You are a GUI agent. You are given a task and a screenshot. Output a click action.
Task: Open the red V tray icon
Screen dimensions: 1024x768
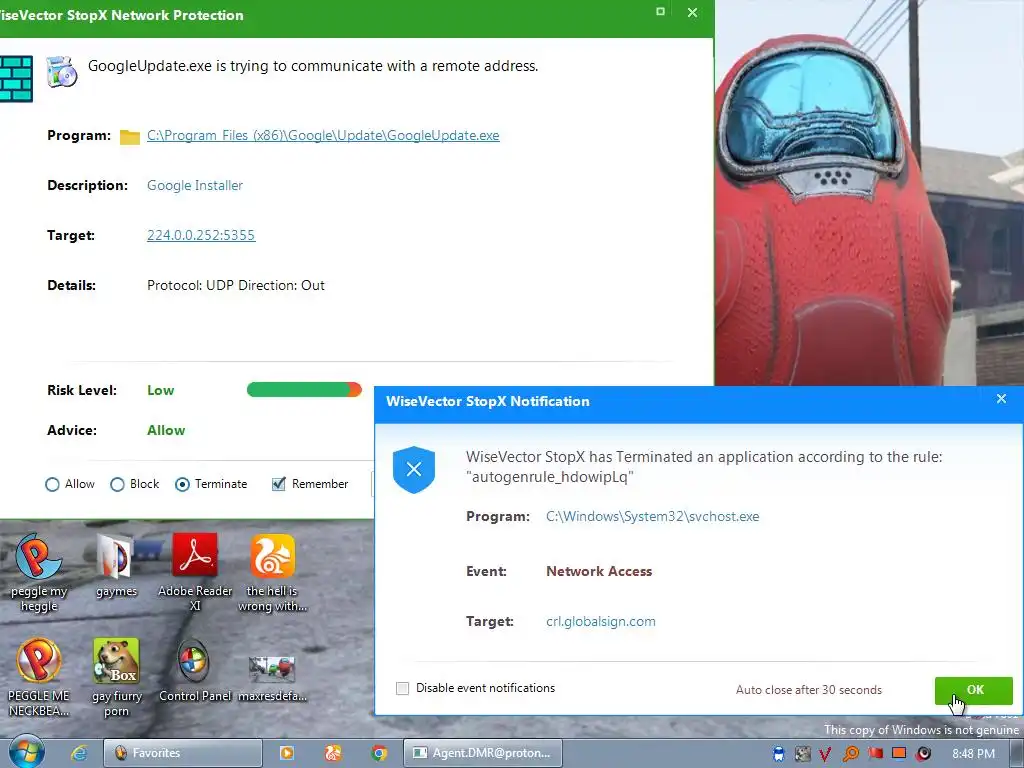(x=825, y=754)
